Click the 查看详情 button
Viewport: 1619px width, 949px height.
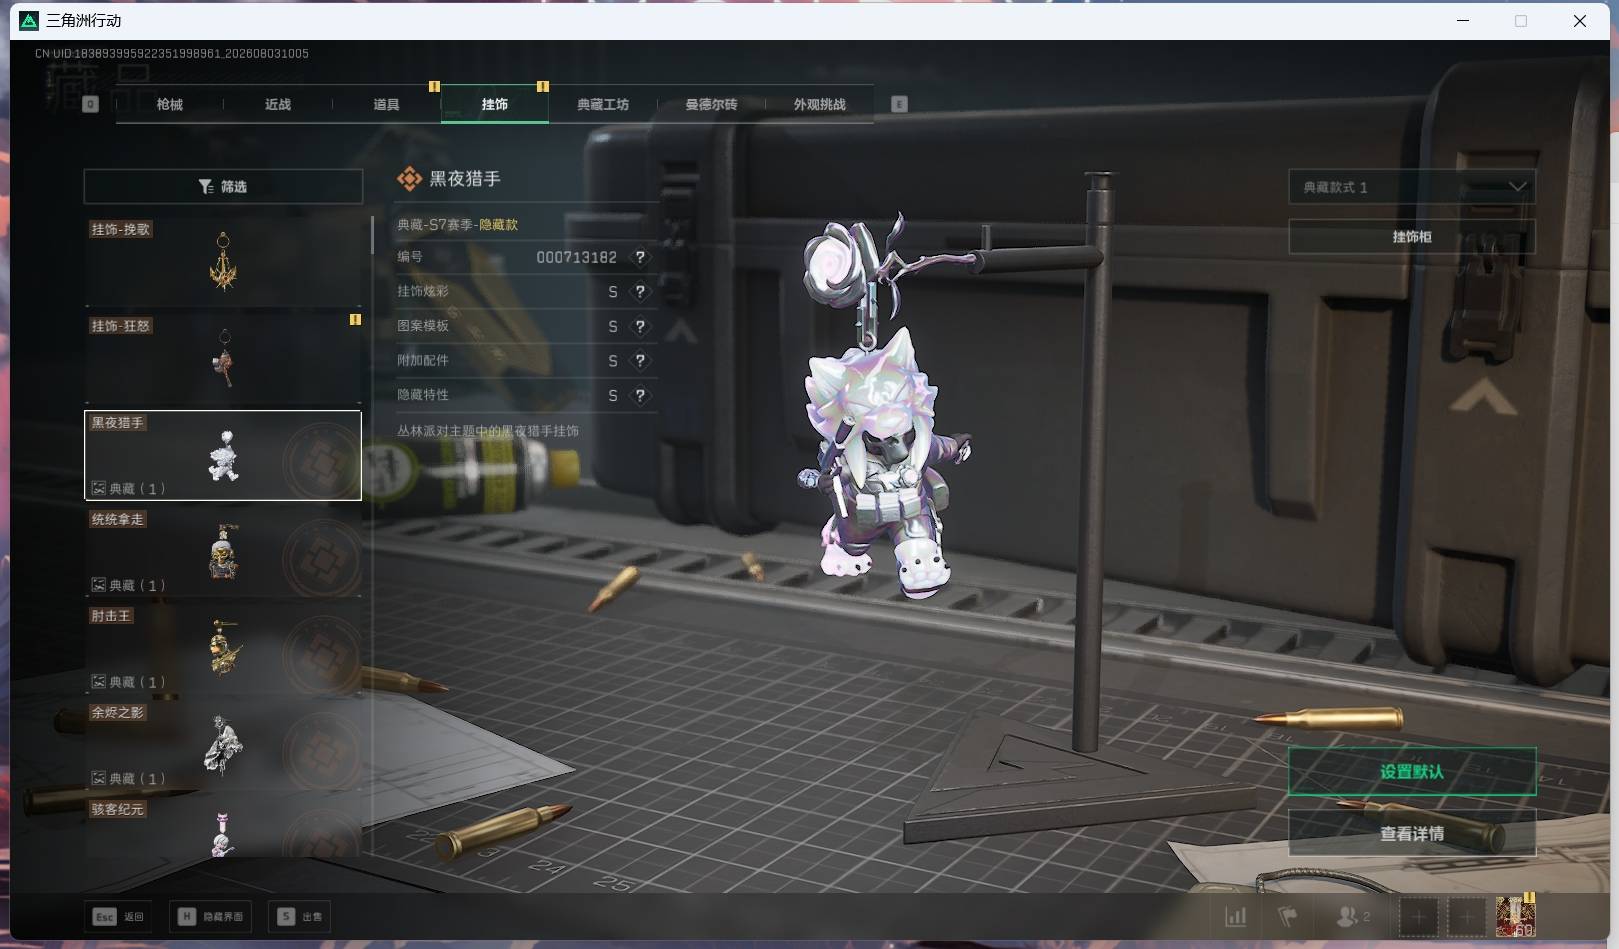(x=1412, y=833)
